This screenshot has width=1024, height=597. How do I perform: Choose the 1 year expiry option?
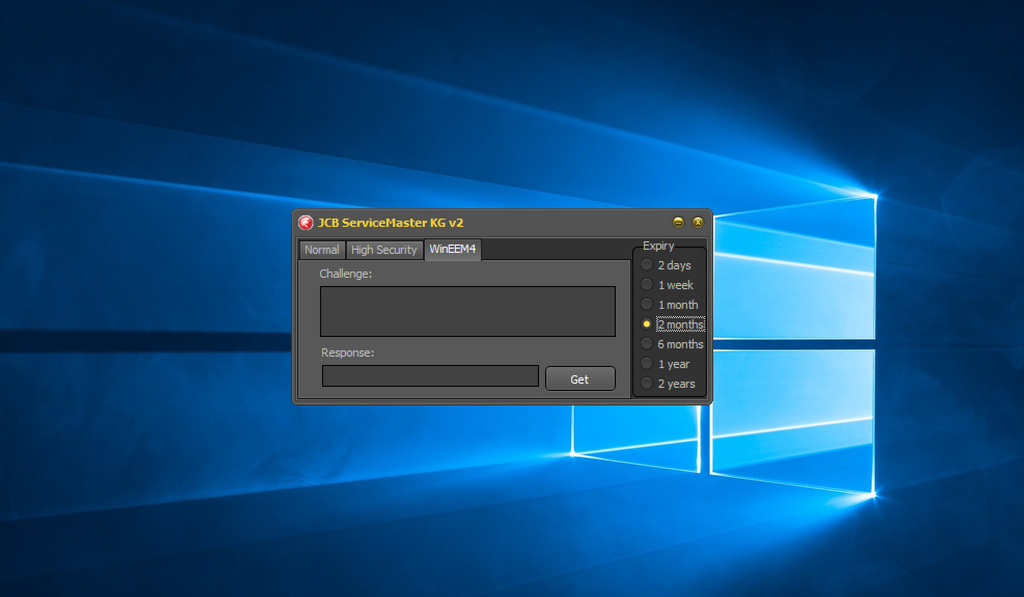[647, 364]
